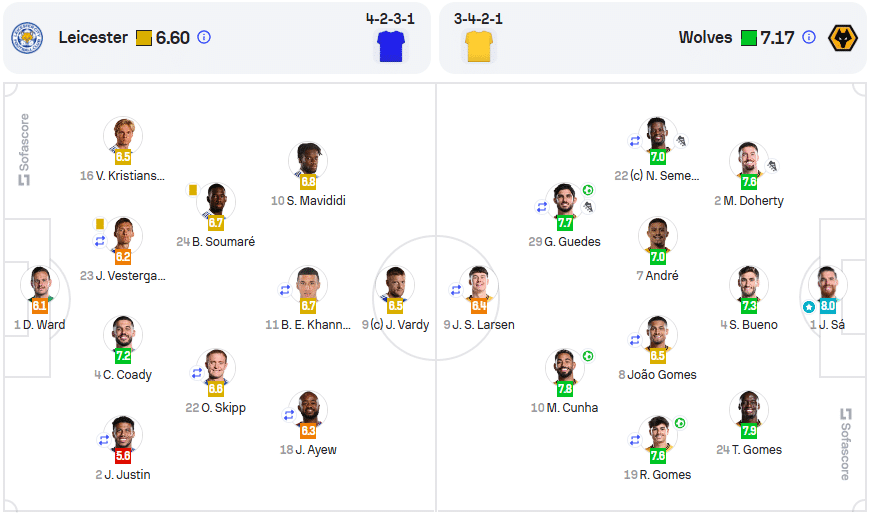Viewport: 870px width, 513px height.
Task: Click the blue Leicester kit icon
Action: coord(388,47)
